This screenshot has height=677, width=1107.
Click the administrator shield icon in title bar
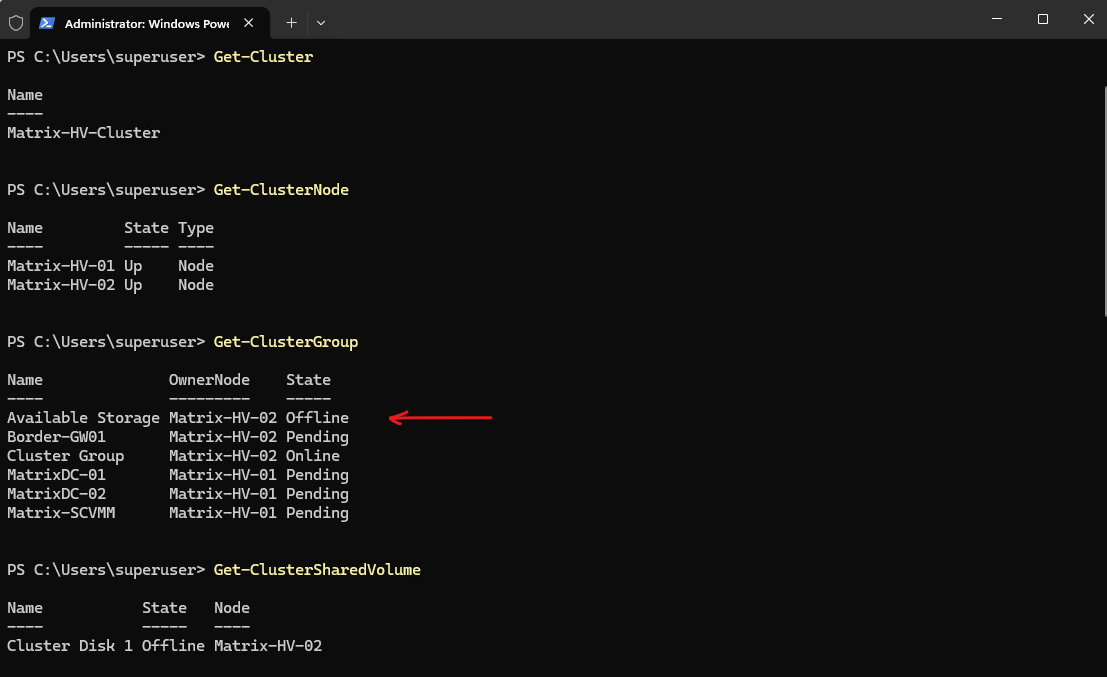point(16,23)
